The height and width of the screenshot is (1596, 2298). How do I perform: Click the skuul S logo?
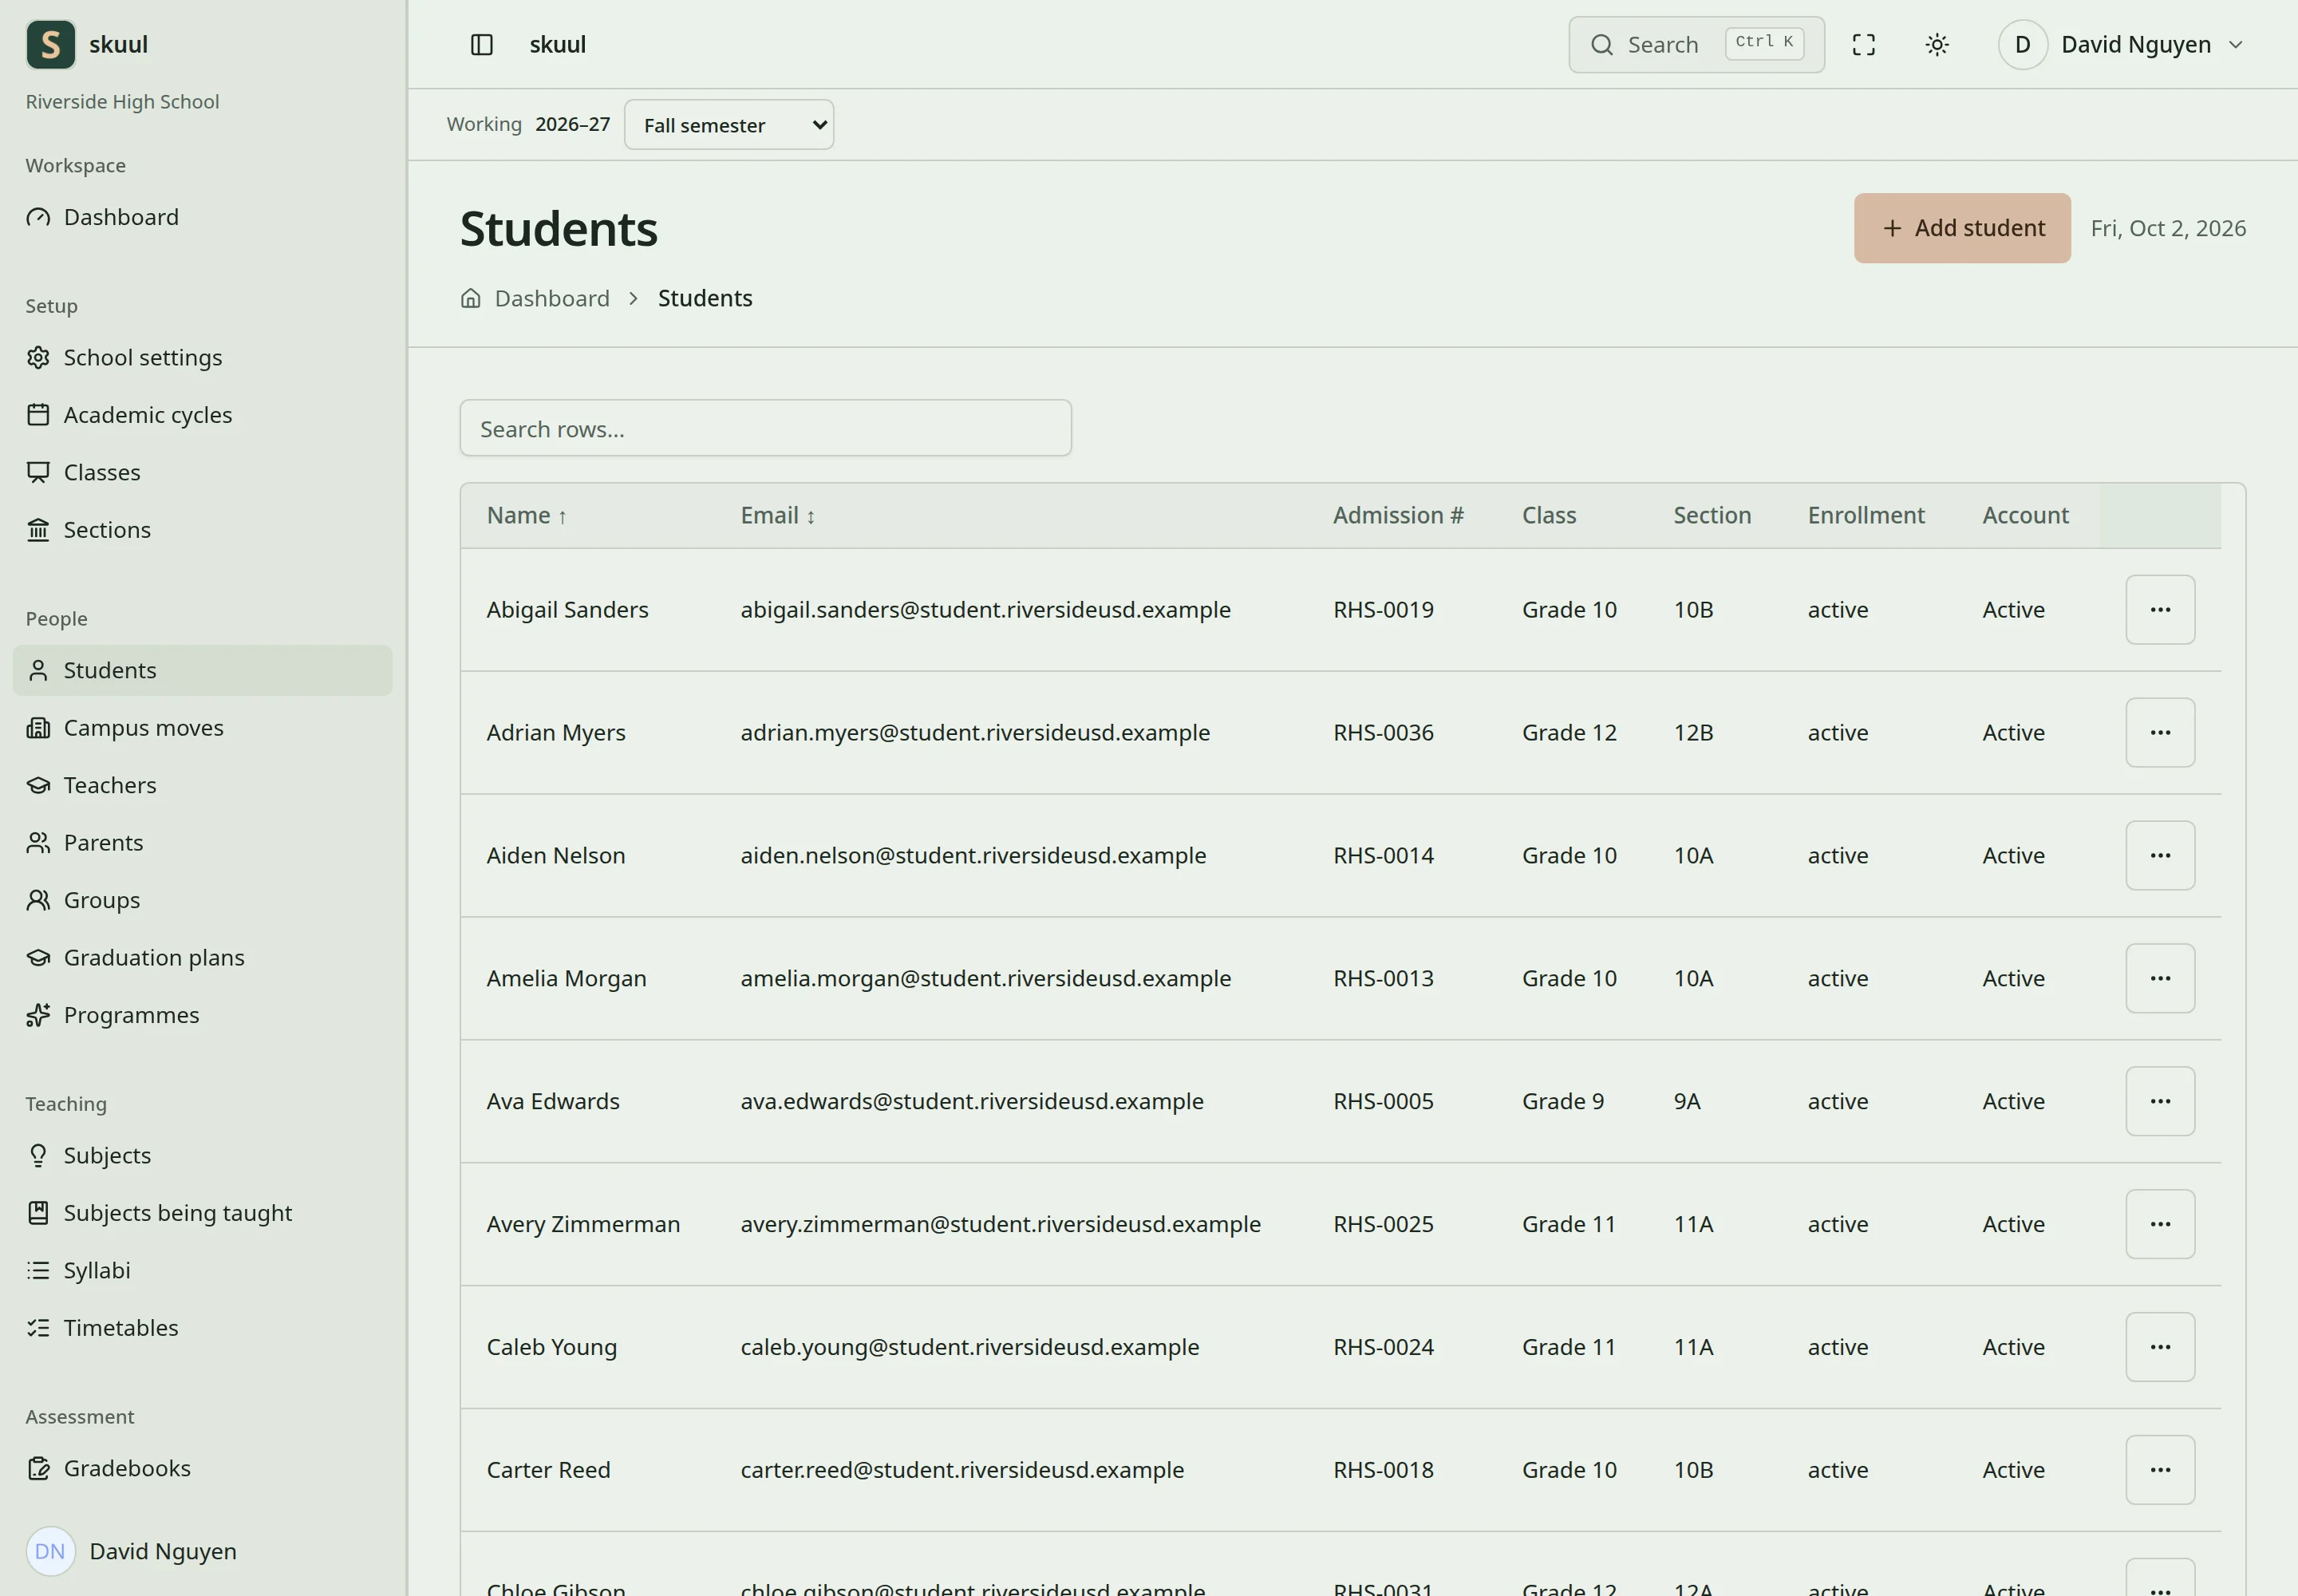(51, 45)
